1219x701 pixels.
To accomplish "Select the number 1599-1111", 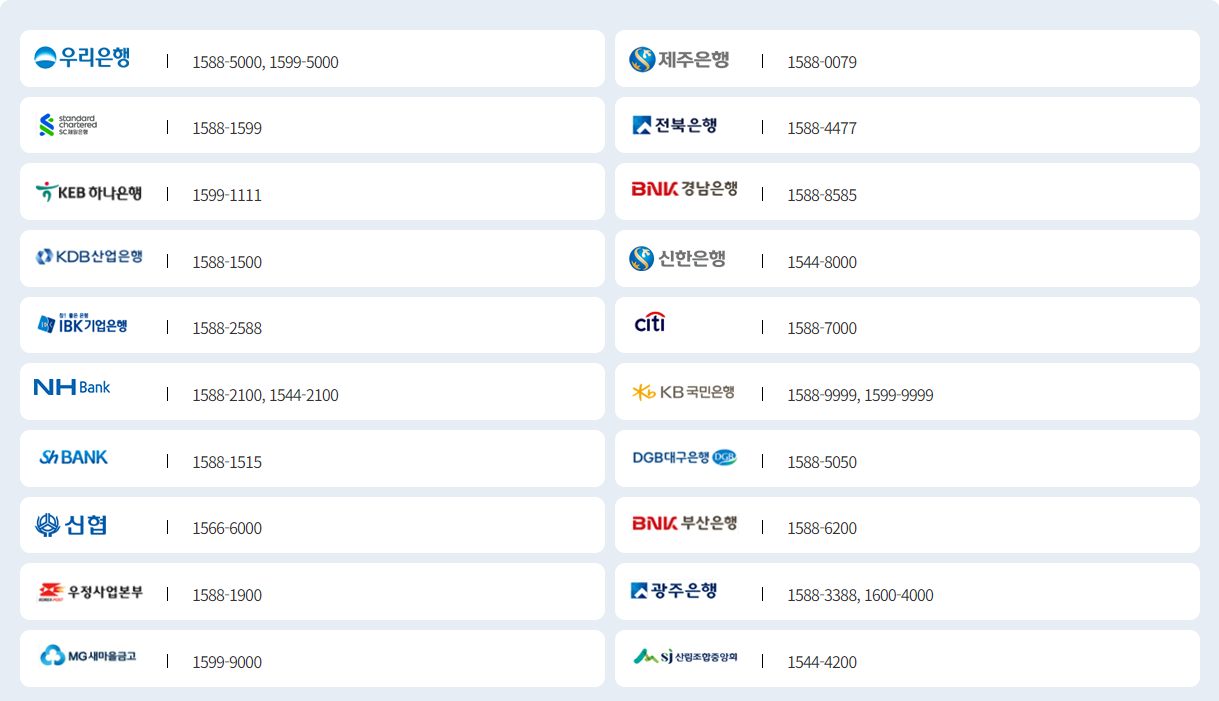I will pos(227,195).
